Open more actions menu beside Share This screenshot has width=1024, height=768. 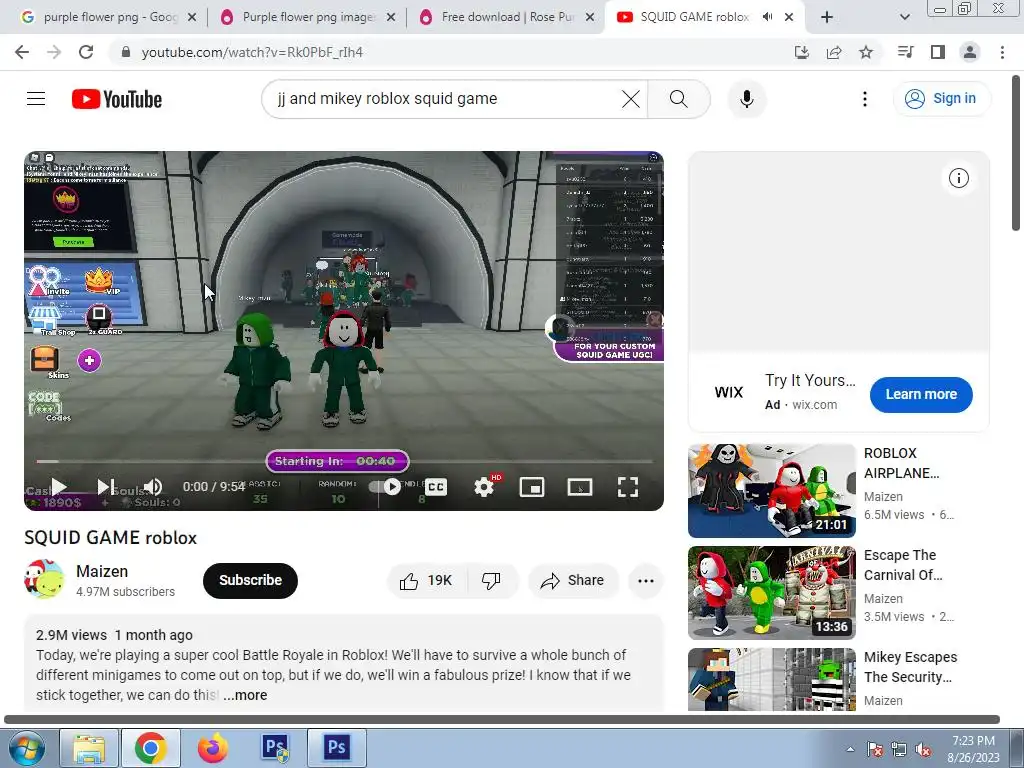click(x=645, y=581)
